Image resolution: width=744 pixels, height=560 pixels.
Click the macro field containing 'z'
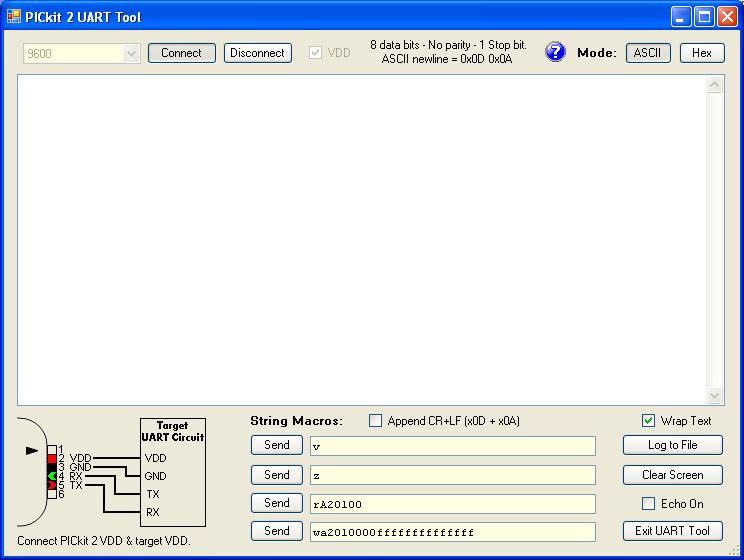coord(453,475)
